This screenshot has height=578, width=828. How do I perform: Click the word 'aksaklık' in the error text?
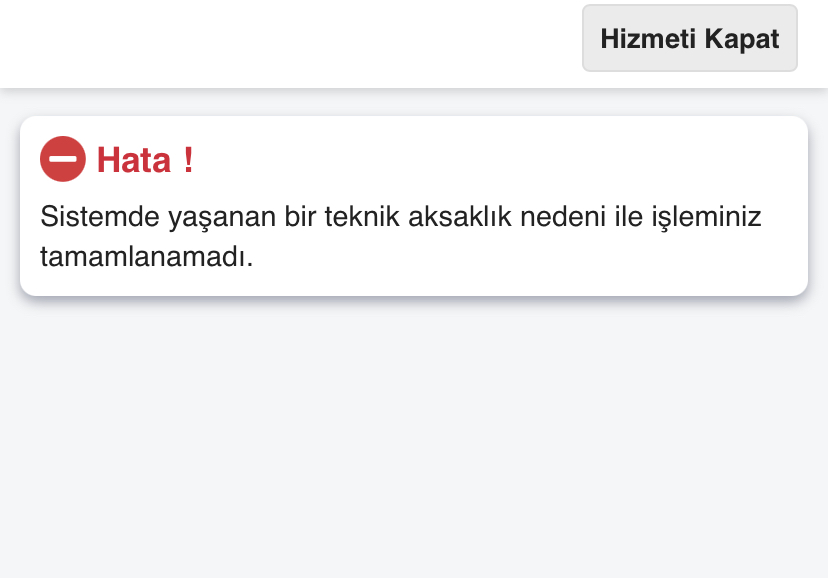[460, 216]
